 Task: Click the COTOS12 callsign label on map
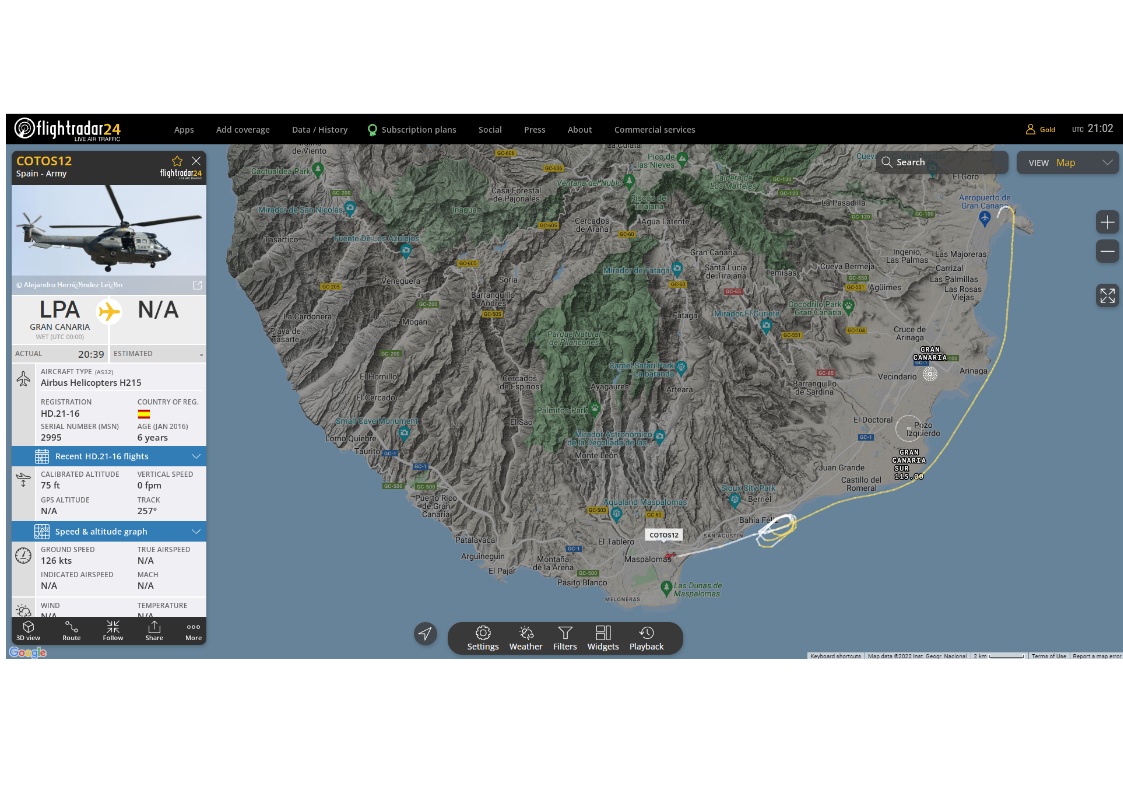pos(664,535)
